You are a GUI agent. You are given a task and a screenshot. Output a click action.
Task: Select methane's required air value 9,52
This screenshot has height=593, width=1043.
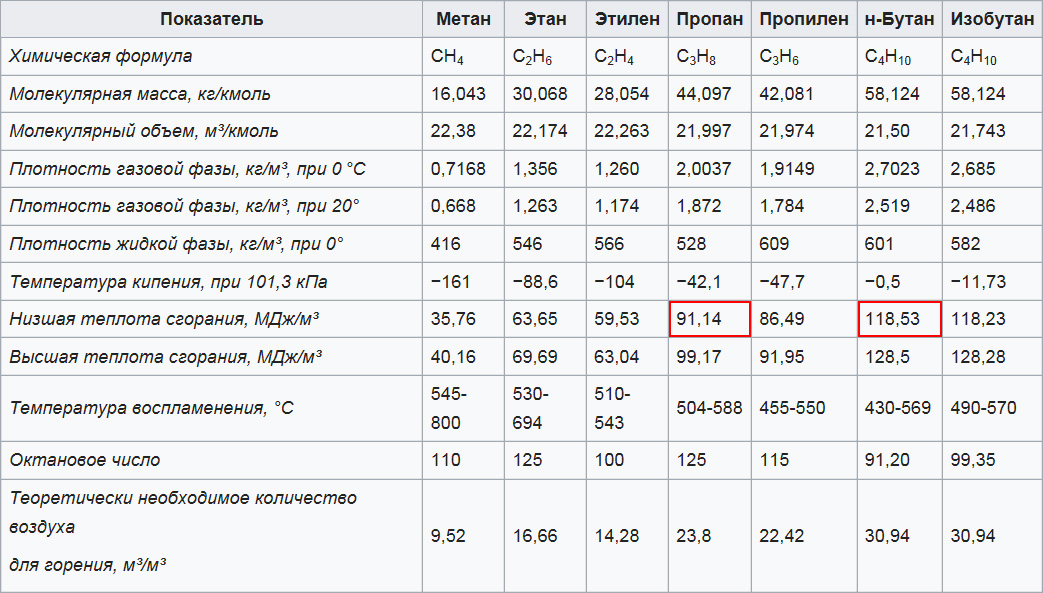coord(448,536)
